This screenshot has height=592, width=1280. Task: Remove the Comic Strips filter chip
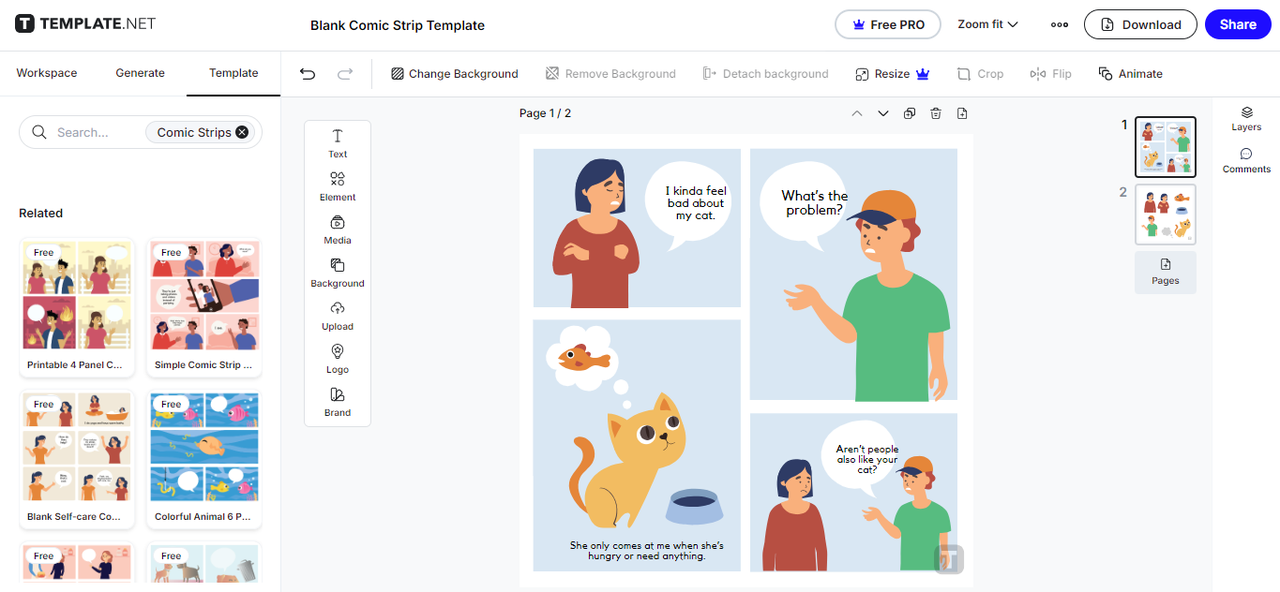click(x=242, y=132)
